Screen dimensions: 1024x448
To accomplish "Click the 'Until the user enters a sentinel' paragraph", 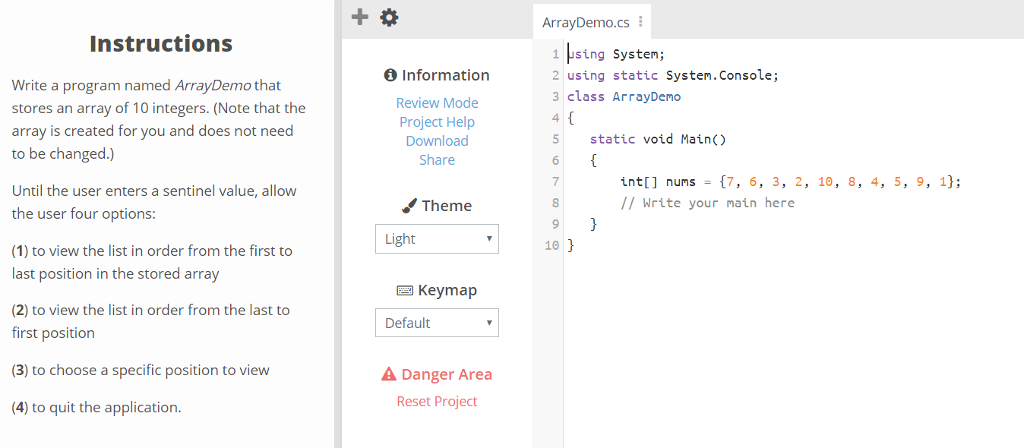I will click(x=154, y=202).
